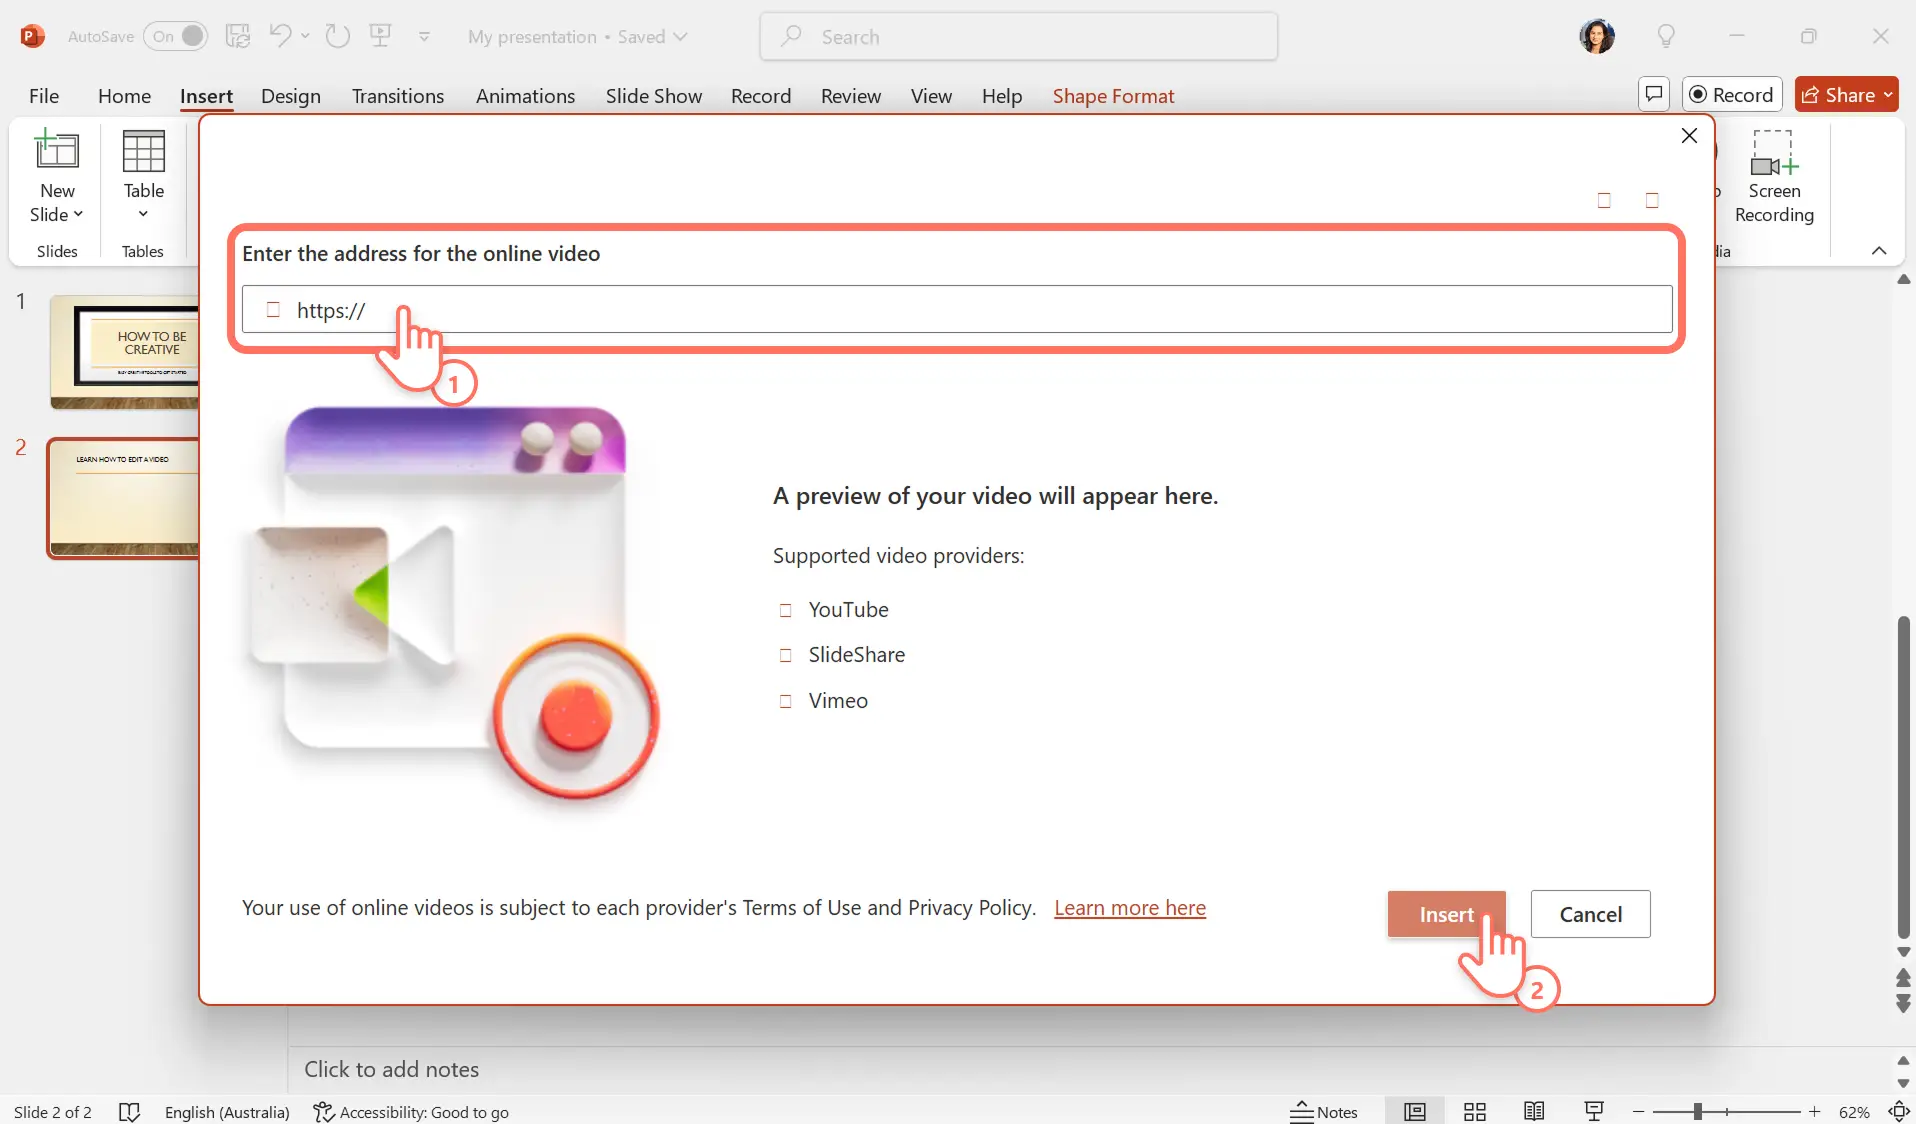Click the Share button
Screen dimensions: 1916x1124
point(1846,94)
